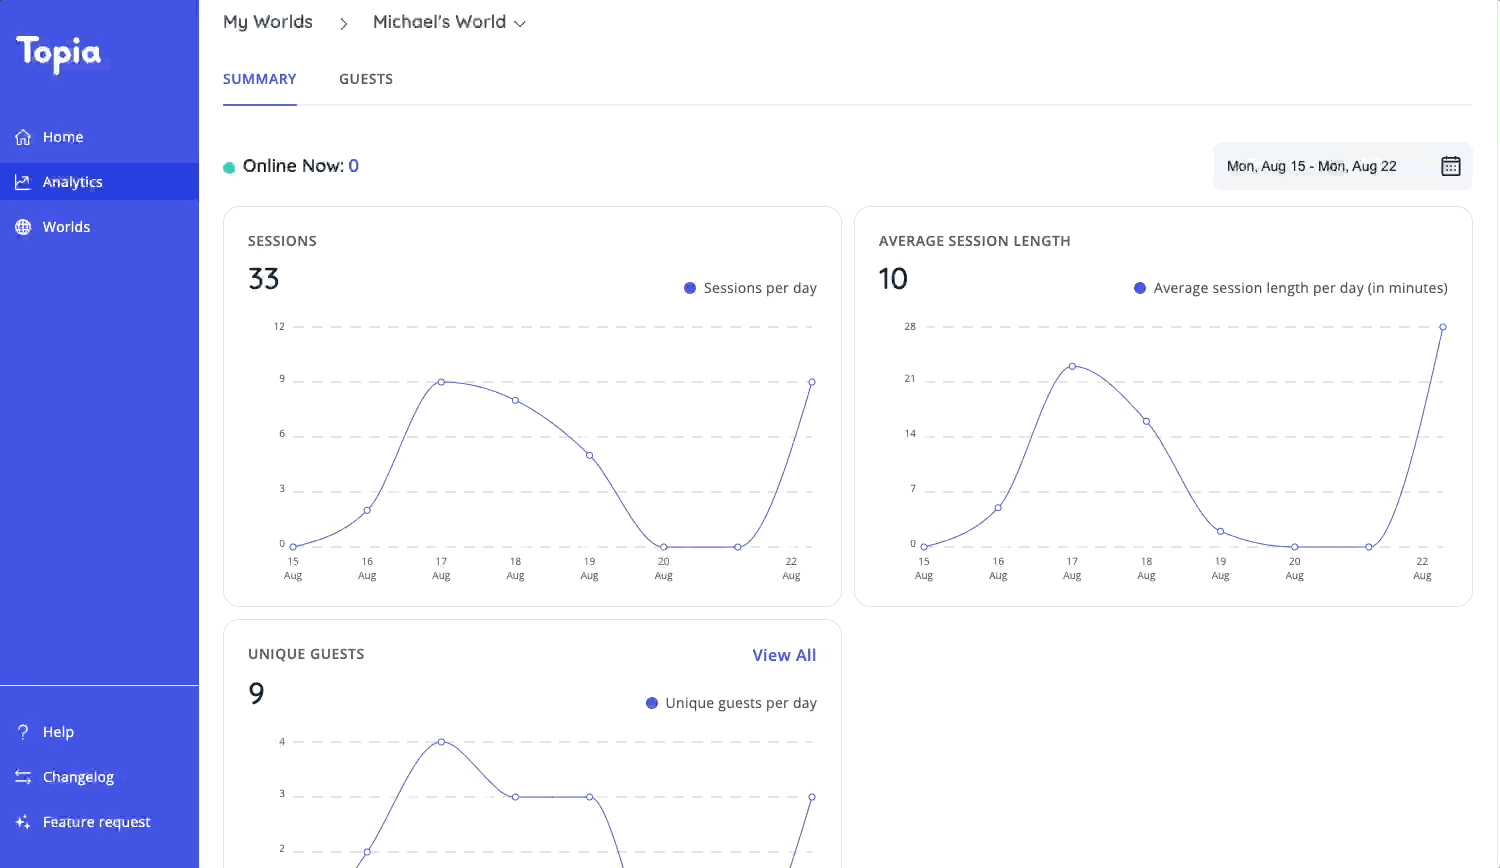Click the AVERAGE SESSION LENGTH card heading
This screenshot has width=1500, height=868.
click(974, 241)
